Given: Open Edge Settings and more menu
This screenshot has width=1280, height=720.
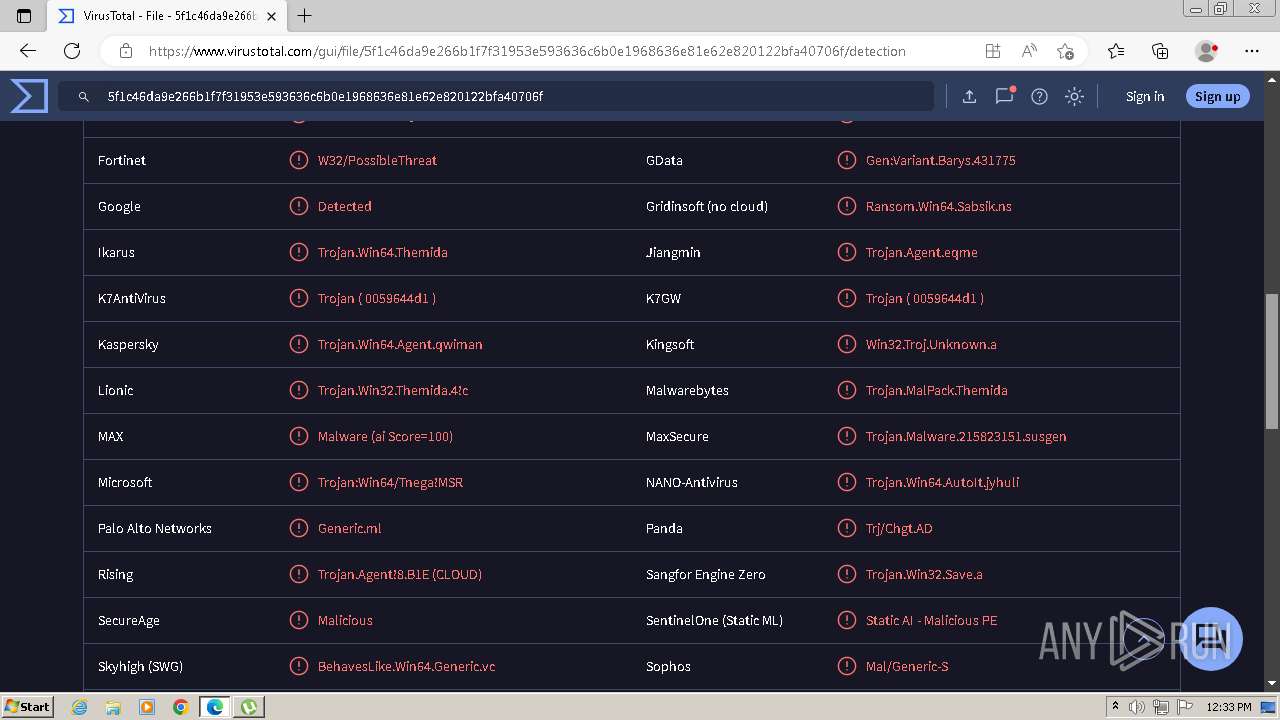Looking at the screenshot, I should 1252,51.
